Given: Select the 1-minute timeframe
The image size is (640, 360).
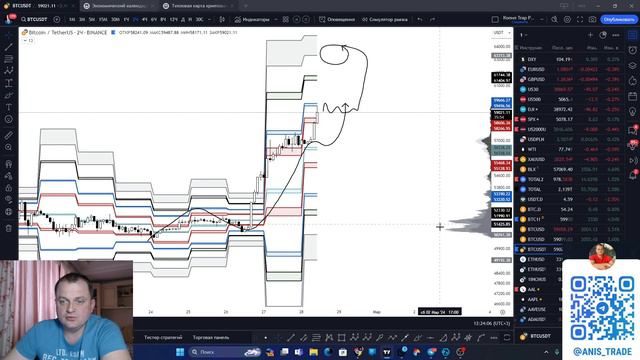Looking at the screenshot, I should (72, 19).
